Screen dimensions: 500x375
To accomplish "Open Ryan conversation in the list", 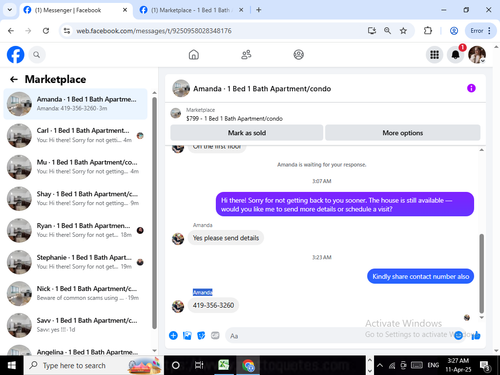I will click(75, 230).
